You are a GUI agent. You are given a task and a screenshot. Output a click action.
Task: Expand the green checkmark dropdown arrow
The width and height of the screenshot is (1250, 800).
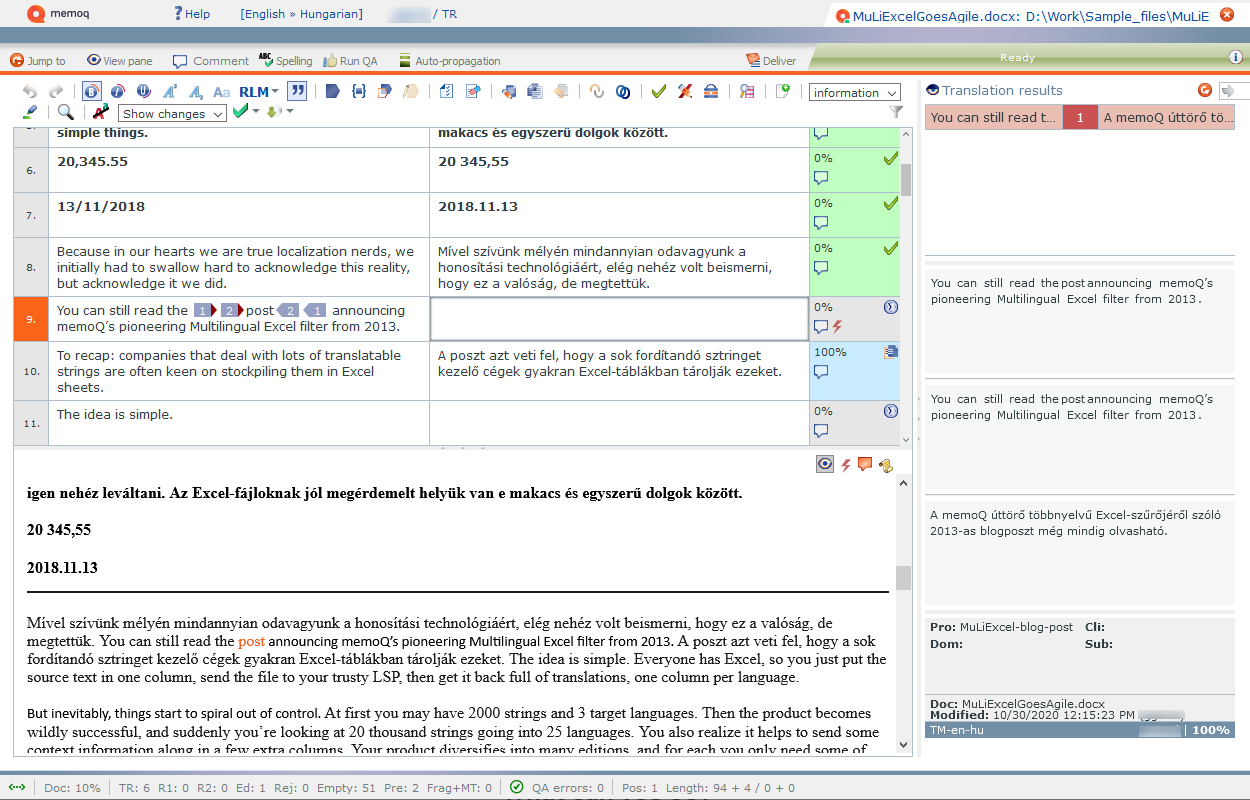point(256,112)
